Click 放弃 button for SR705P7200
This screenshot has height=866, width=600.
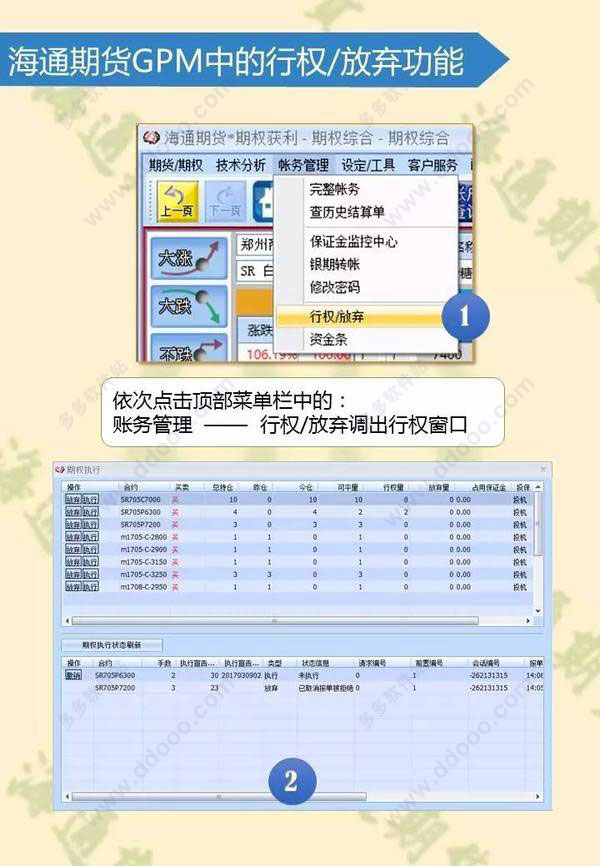[x=73, y=524]
